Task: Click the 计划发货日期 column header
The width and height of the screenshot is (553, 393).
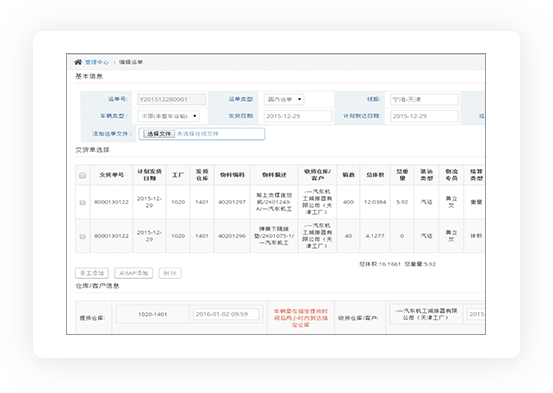Action: point(150,175)
